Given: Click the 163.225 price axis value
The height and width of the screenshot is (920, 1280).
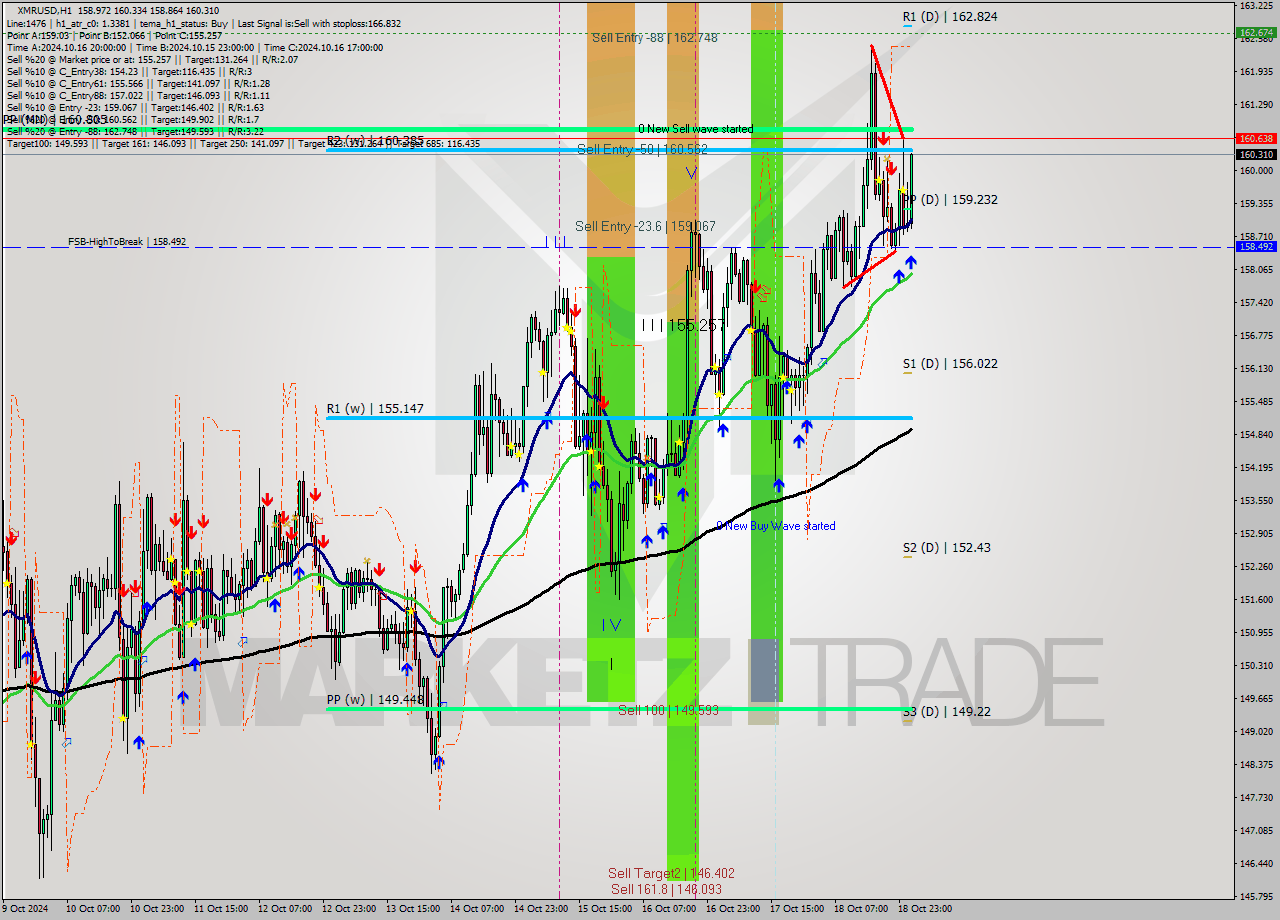Looking at the screenshot, I should pos(1256,6).
